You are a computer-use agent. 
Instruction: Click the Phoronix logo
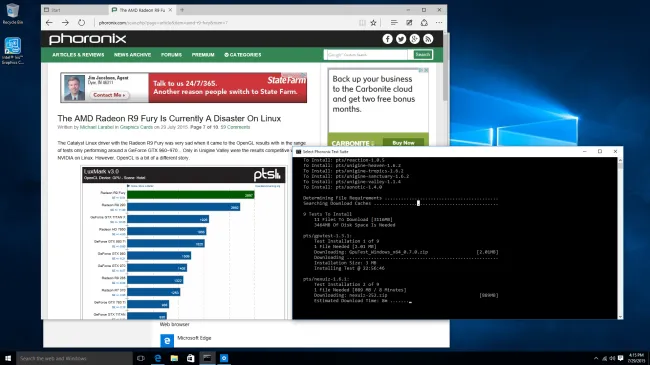tap(87, 39)
